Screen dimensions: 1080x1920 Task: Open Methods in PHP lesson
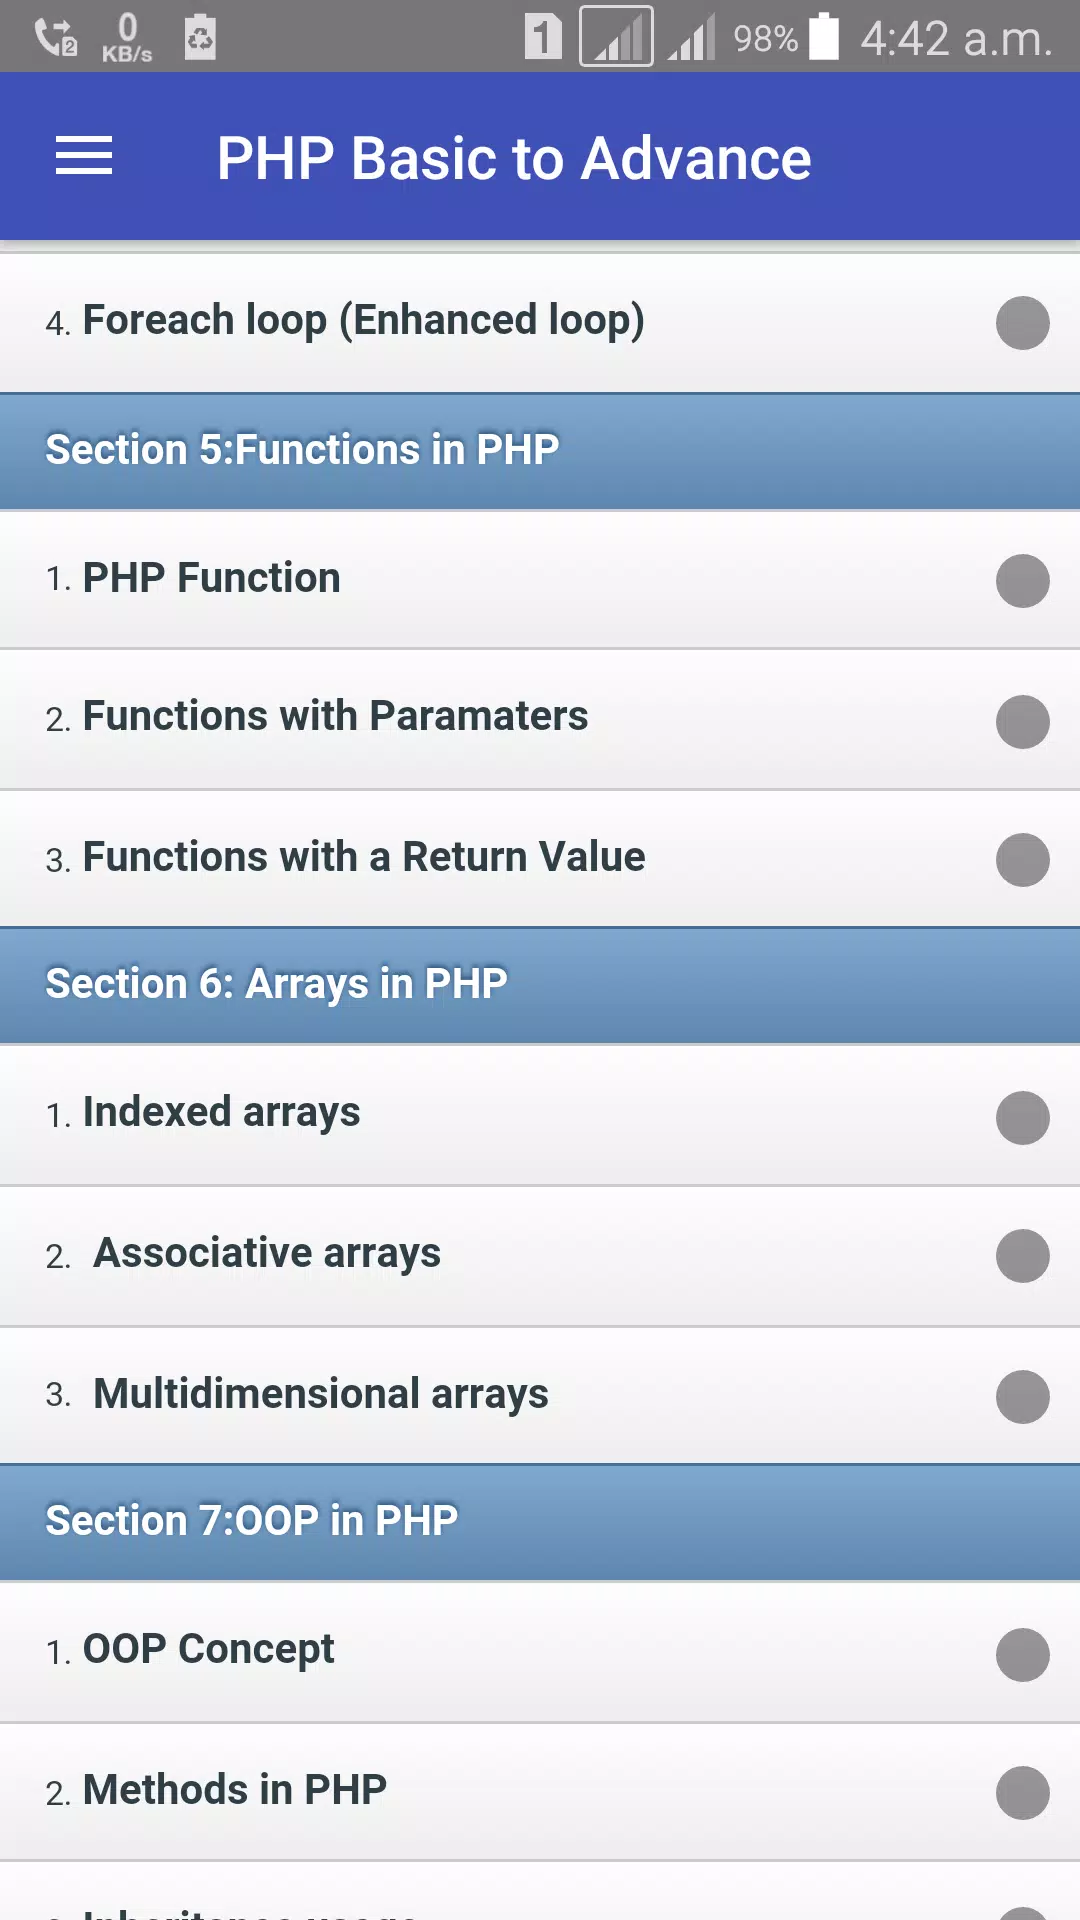pyautogui.click(x=540, y=1792)
